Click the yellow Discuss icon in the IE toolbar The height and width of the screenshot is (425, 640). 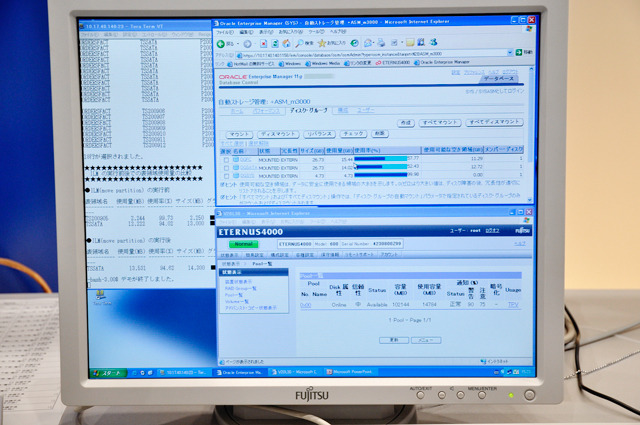click(x=410, y=42)
